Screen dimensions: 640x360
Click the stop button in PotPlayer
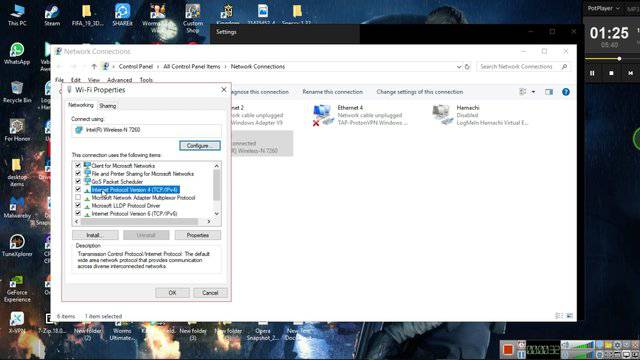click(611, 73)
